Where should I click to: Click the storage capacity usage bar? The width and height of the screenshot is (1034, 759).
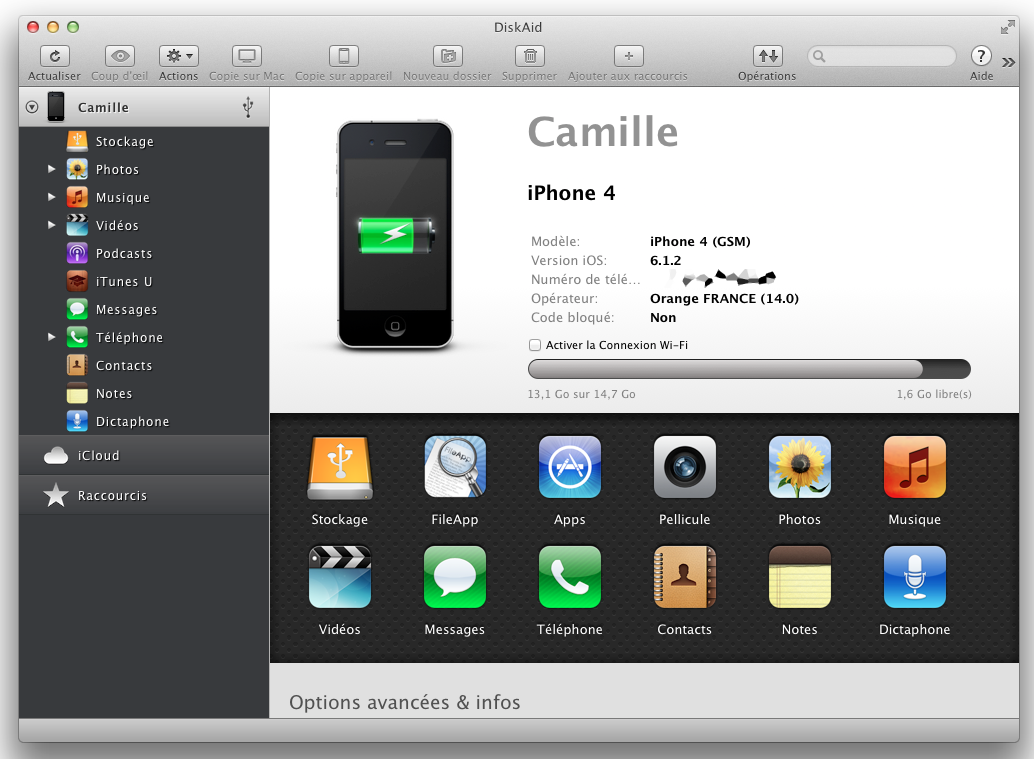[x=749, y=369]
